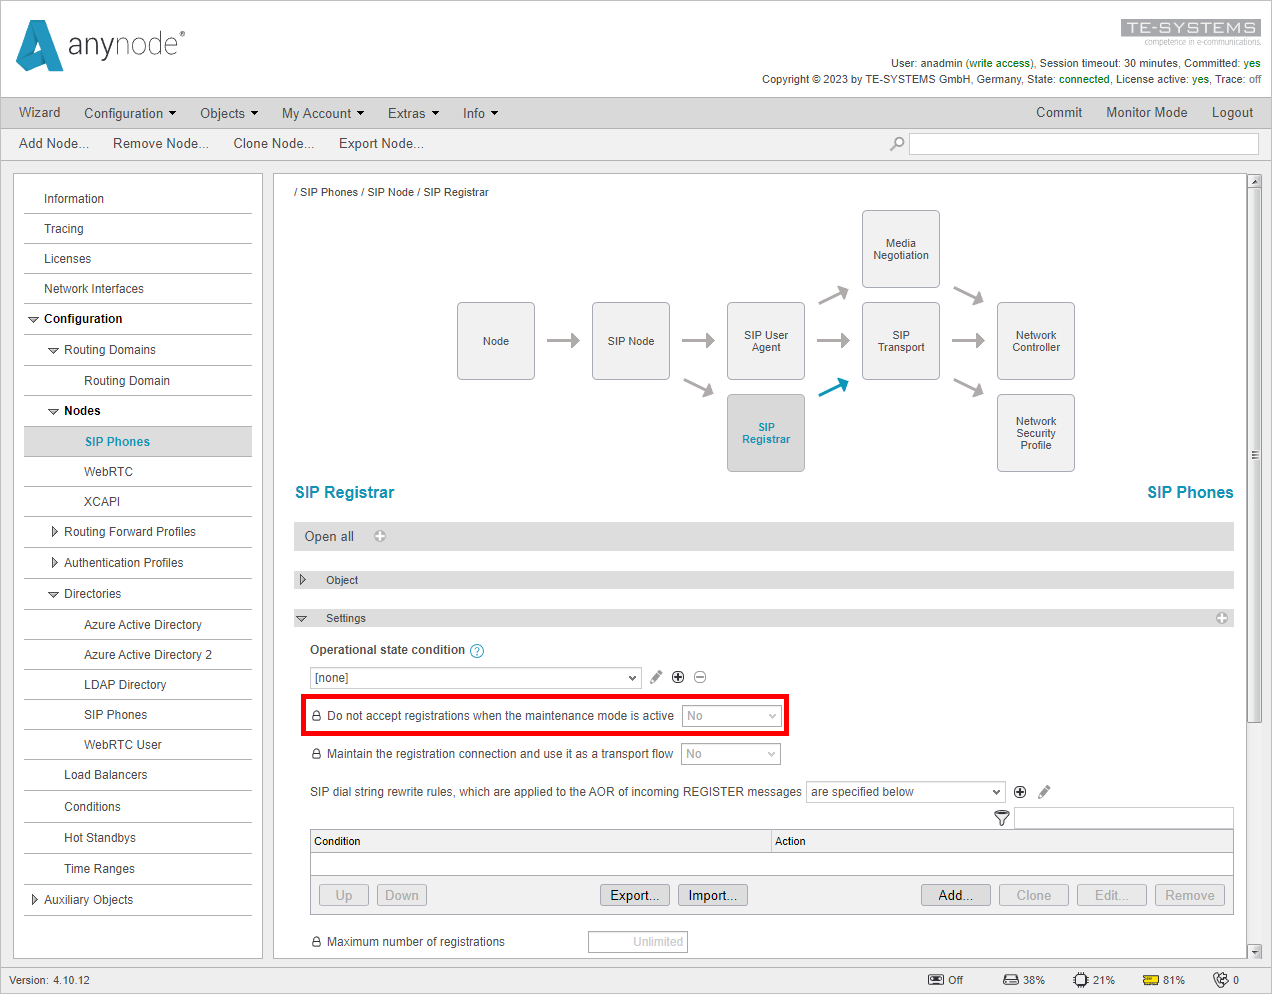
Task: Remove the operational state condition via minus icon
Action: (700, 677)
